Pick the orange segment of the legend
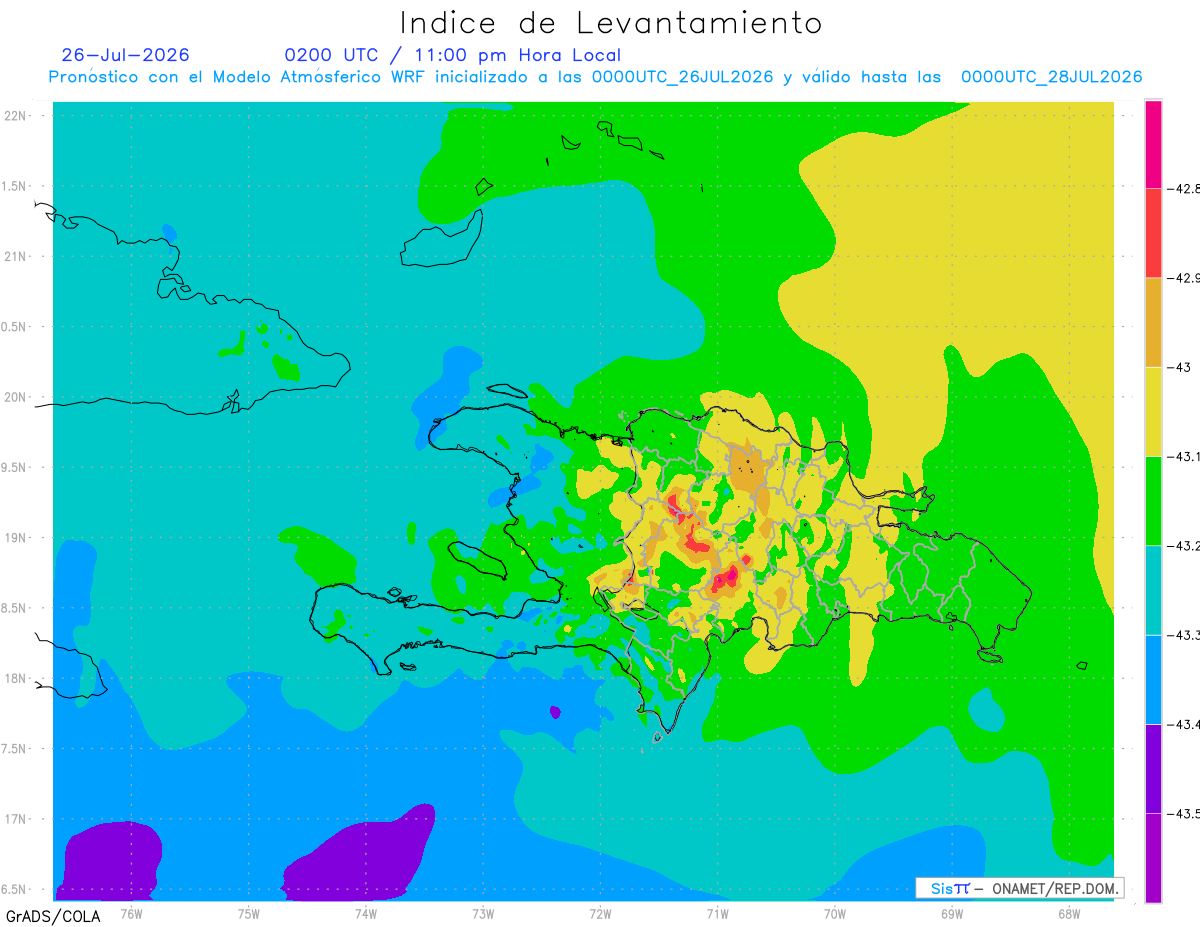 click(x=1153, y=322)
